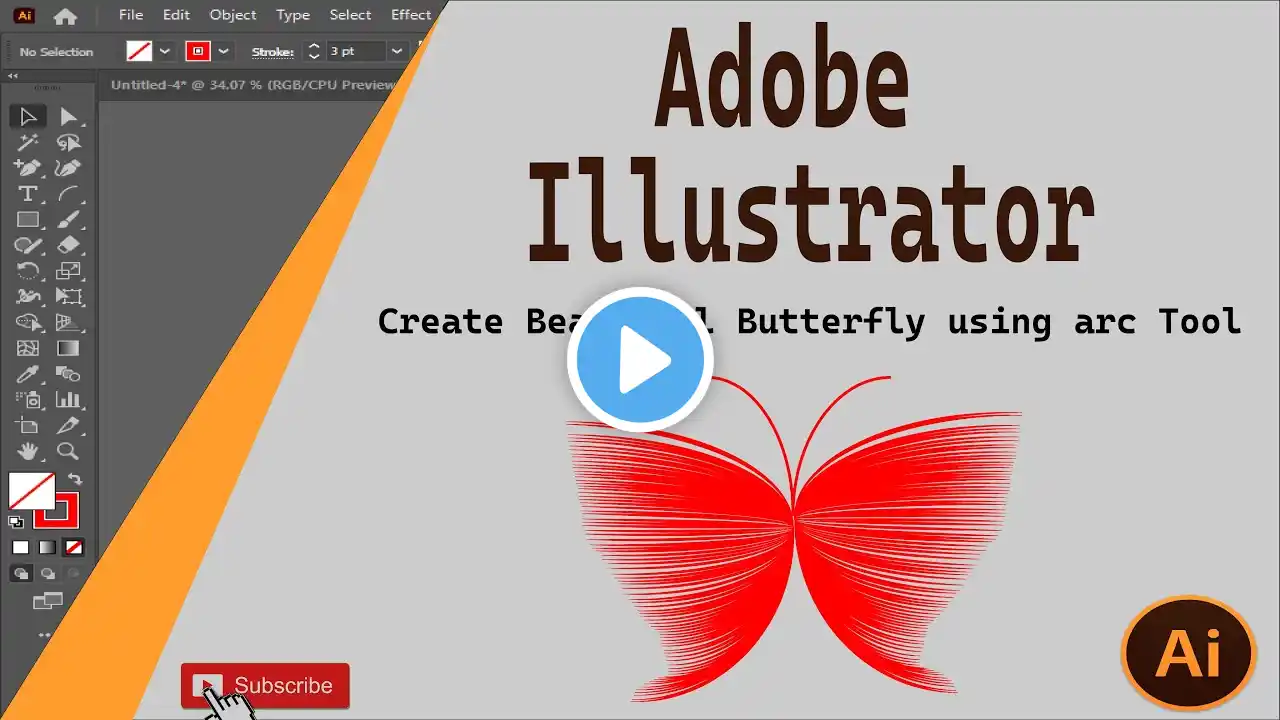
Task: Set paint mode to Gradient
Action: 47,547
